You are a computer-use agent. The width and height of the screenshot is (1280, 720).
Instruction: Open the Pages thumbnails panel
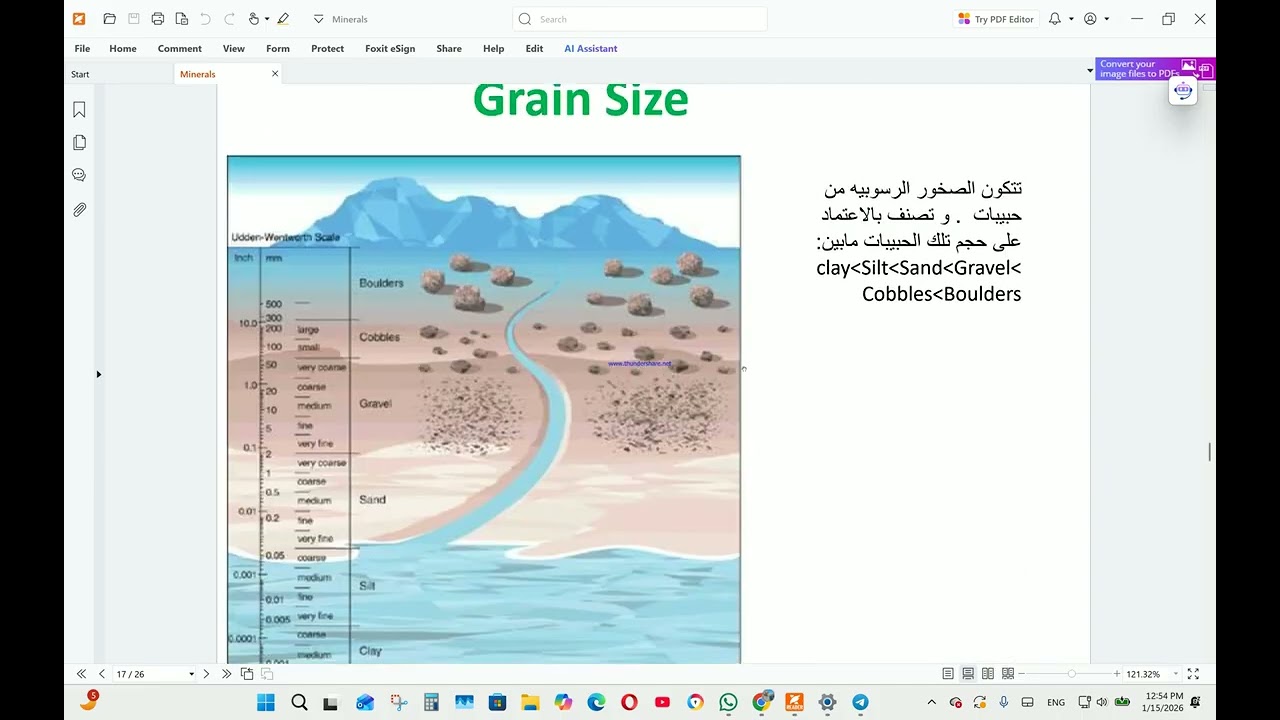[x=79, y=143]
